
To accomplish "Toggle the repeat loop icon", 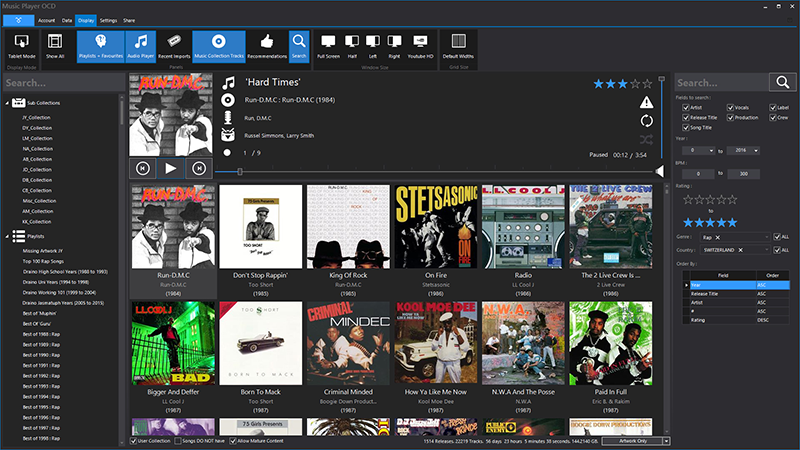I will pos(646,121).
